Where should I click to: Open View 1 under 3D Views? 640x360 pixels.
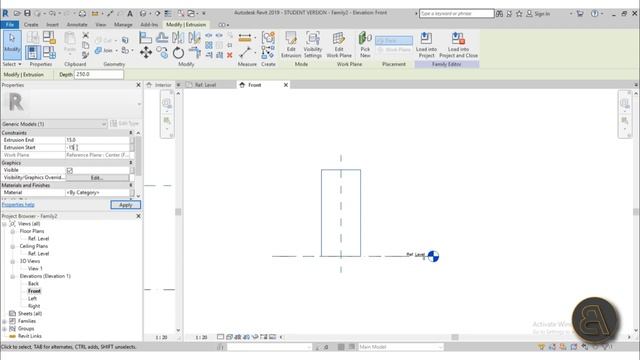click(x=35, y=269)
